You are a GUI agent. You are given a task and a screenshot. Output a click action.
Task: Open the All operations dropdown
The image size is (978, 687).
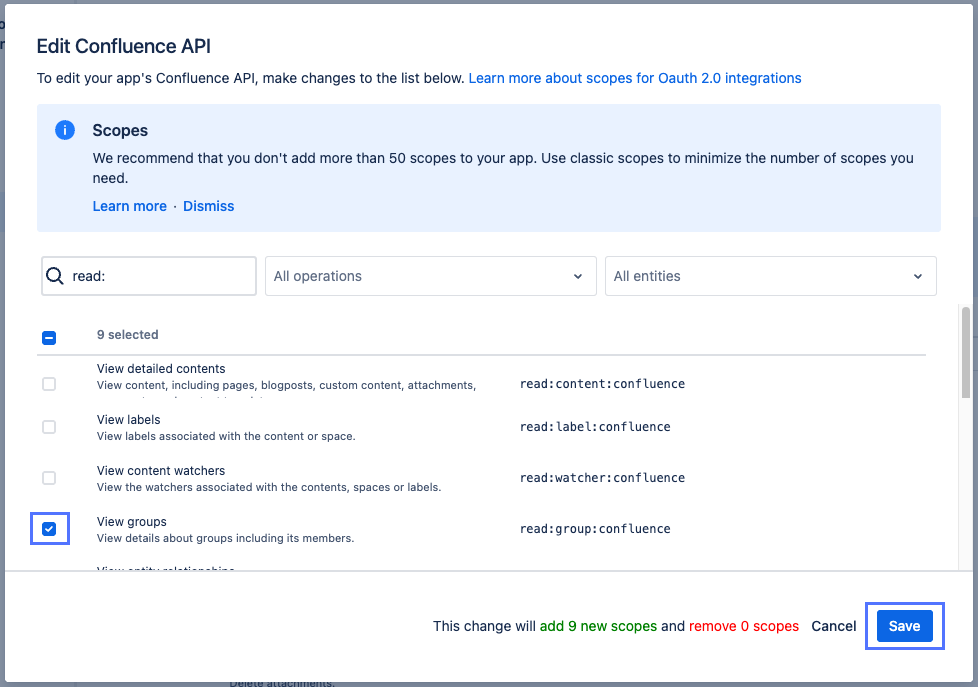(x=430, y=276)
